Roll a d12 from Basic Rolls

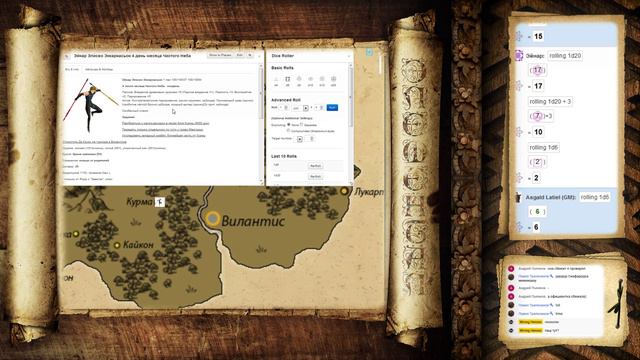pyautogui.click(x=322, y=81)
